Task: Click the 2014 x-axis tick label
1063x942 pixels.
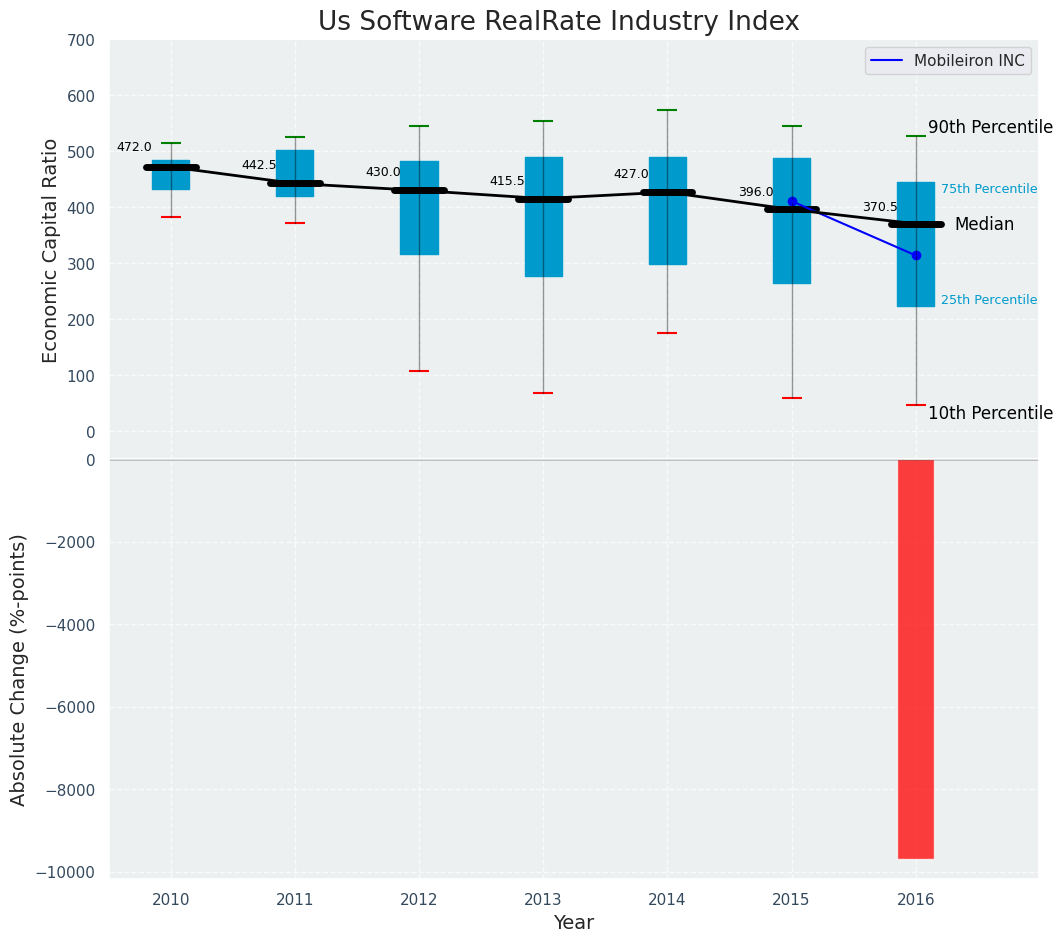Action: 667,900
